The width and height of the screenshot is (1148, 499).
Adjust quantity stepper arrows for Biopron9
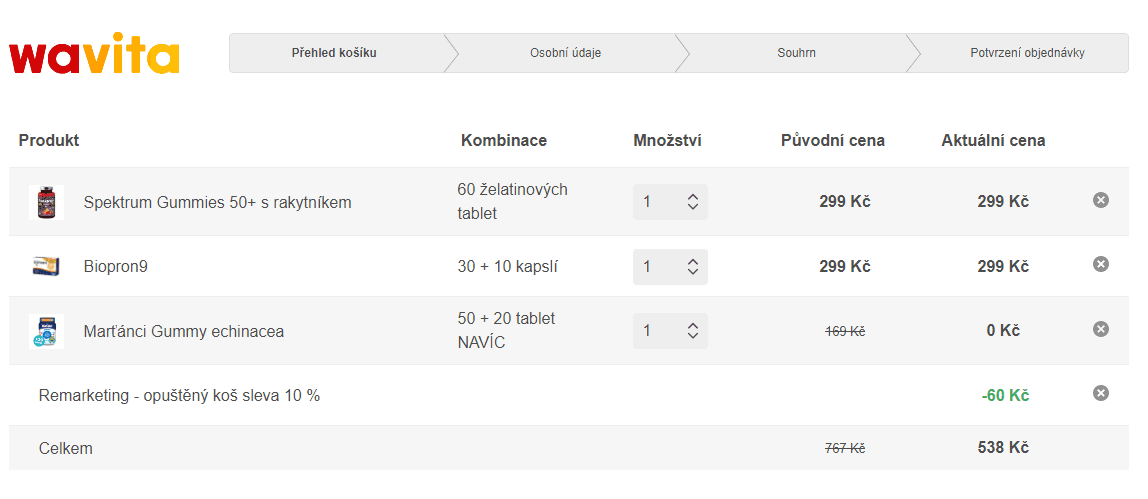point(693,267)
